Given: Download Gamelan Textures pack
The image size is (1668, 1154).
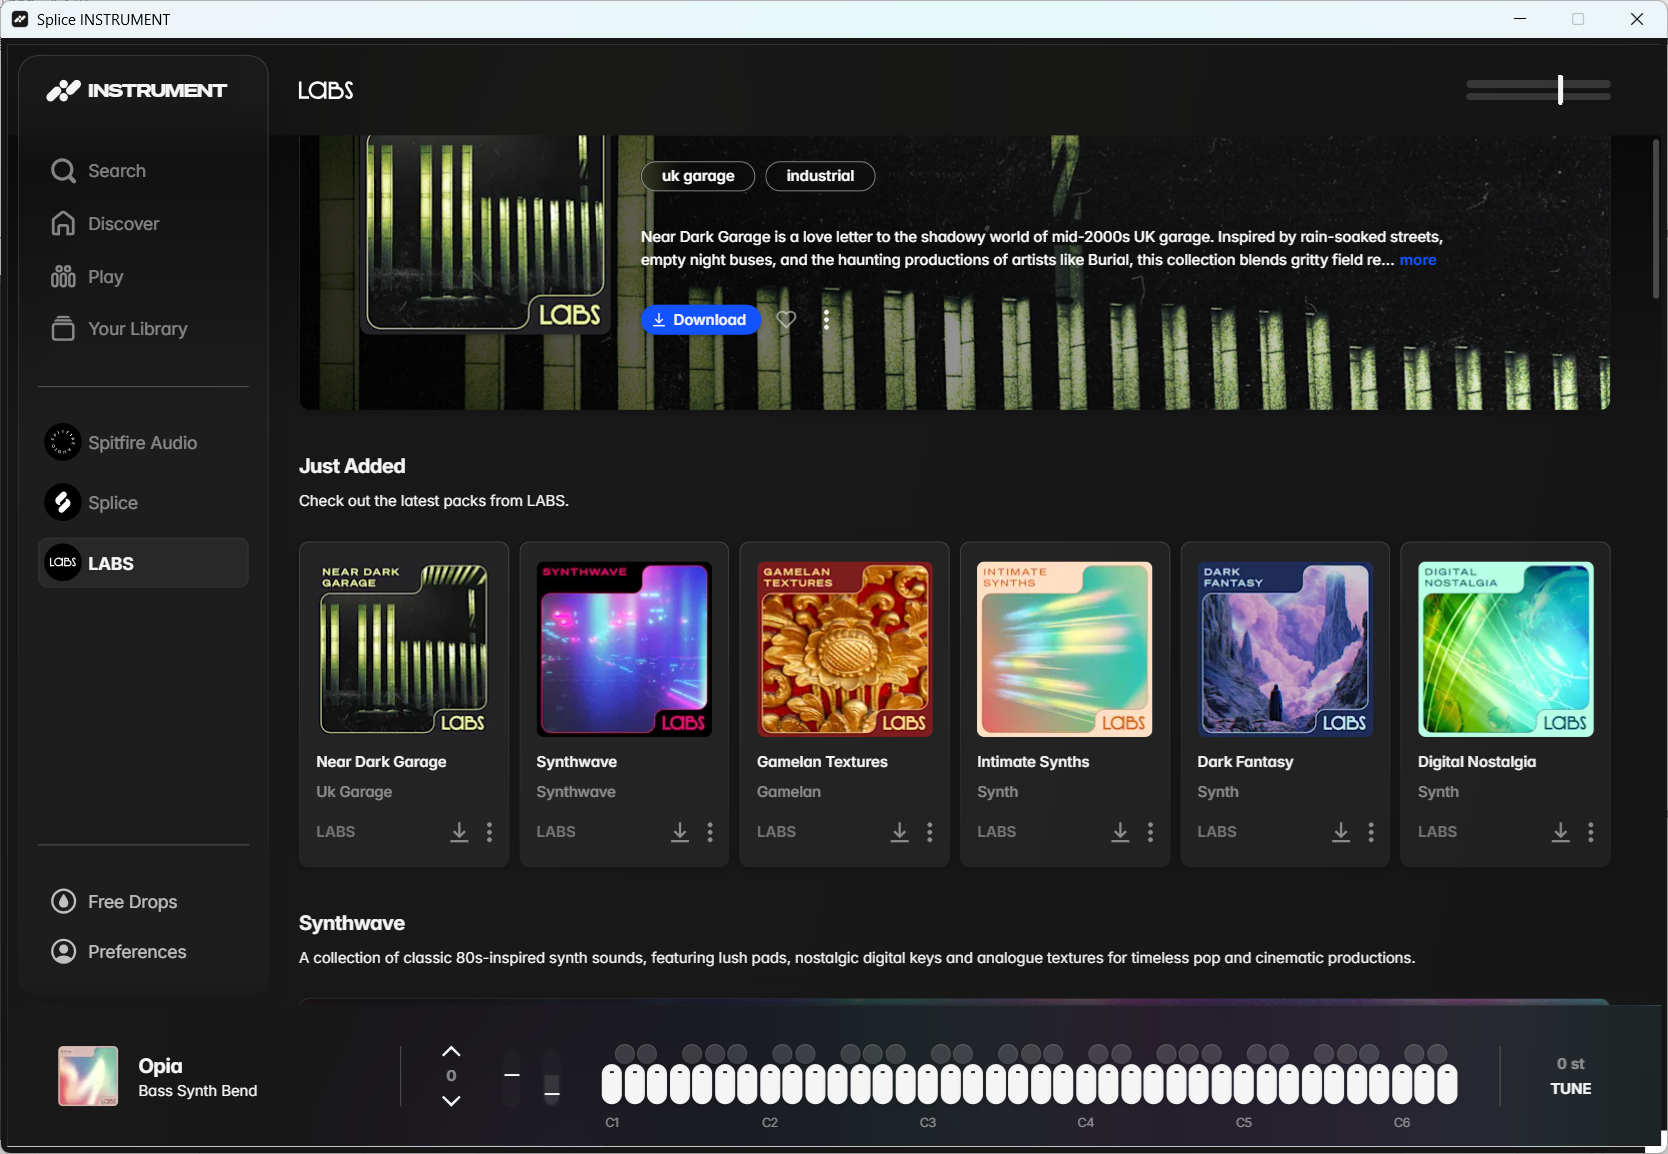Looking at the screenshot, I should pos(900,832).
